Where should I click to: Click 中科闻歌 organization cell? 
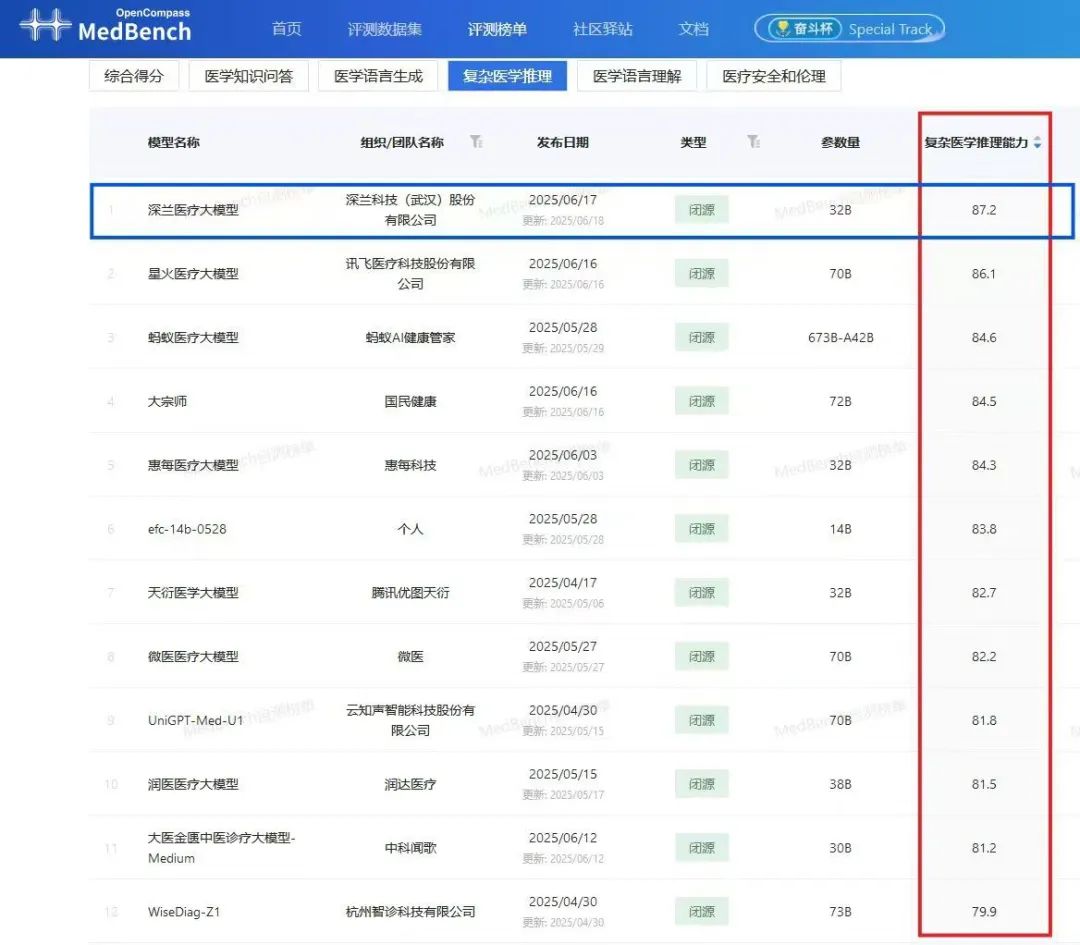click(411, 848)
